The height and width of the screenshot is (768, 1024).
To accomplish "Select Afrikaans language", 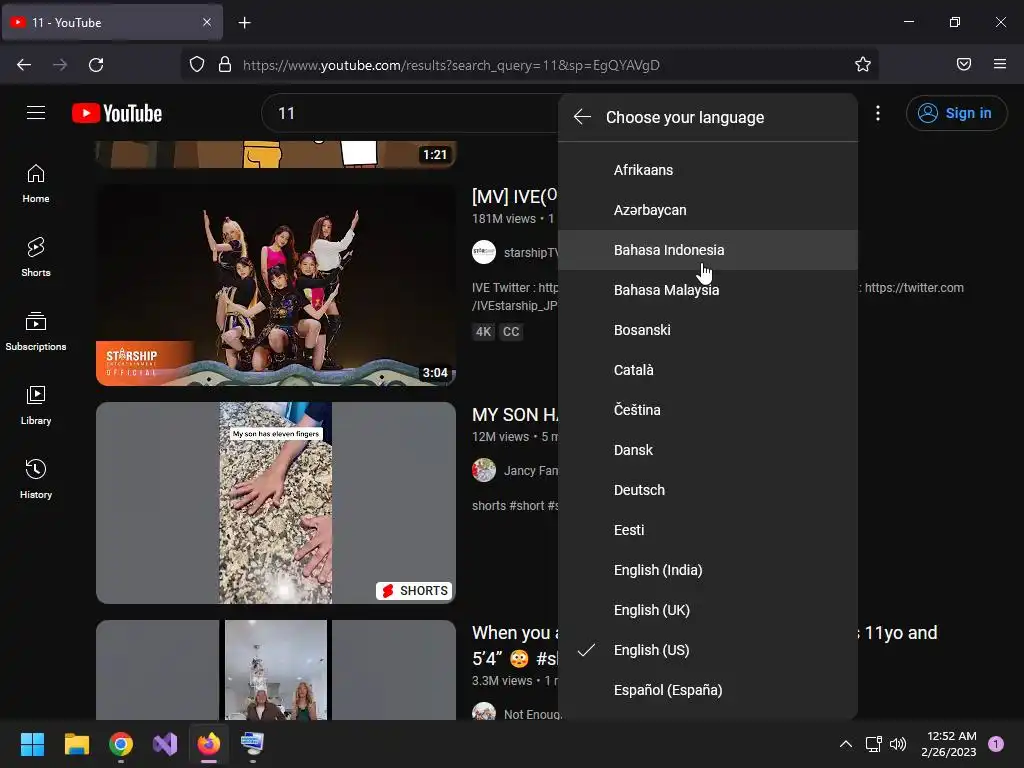I will click(x=707, y=170).
